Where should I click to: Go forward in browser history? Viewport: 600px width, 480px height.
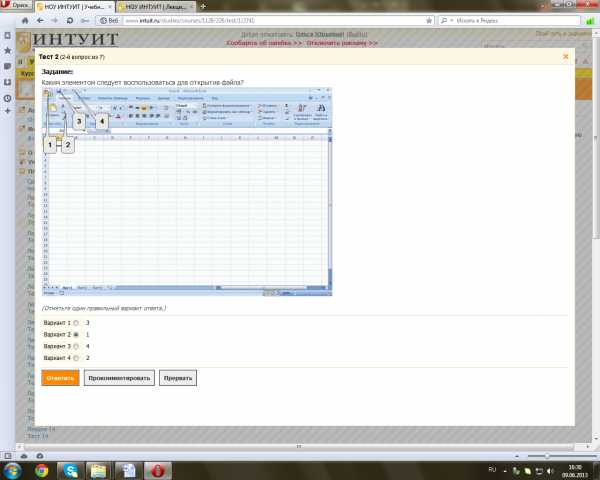(55, 20)
